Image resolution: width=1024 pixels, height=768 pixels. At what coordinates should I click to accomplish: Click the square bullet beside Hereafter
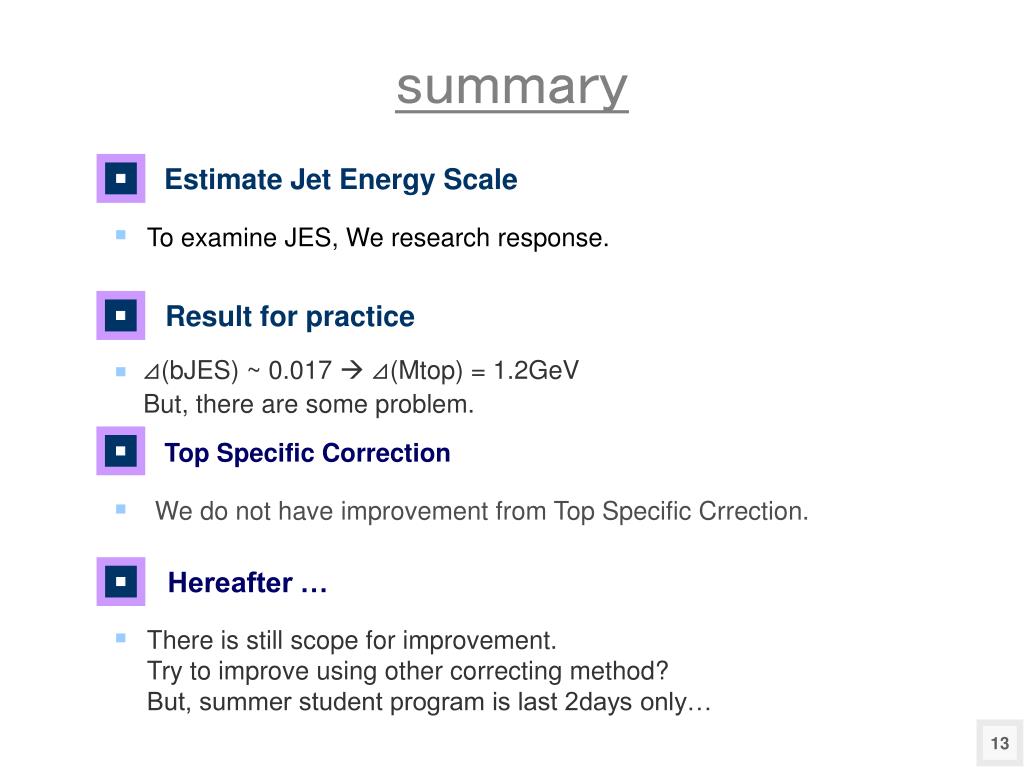121,581
